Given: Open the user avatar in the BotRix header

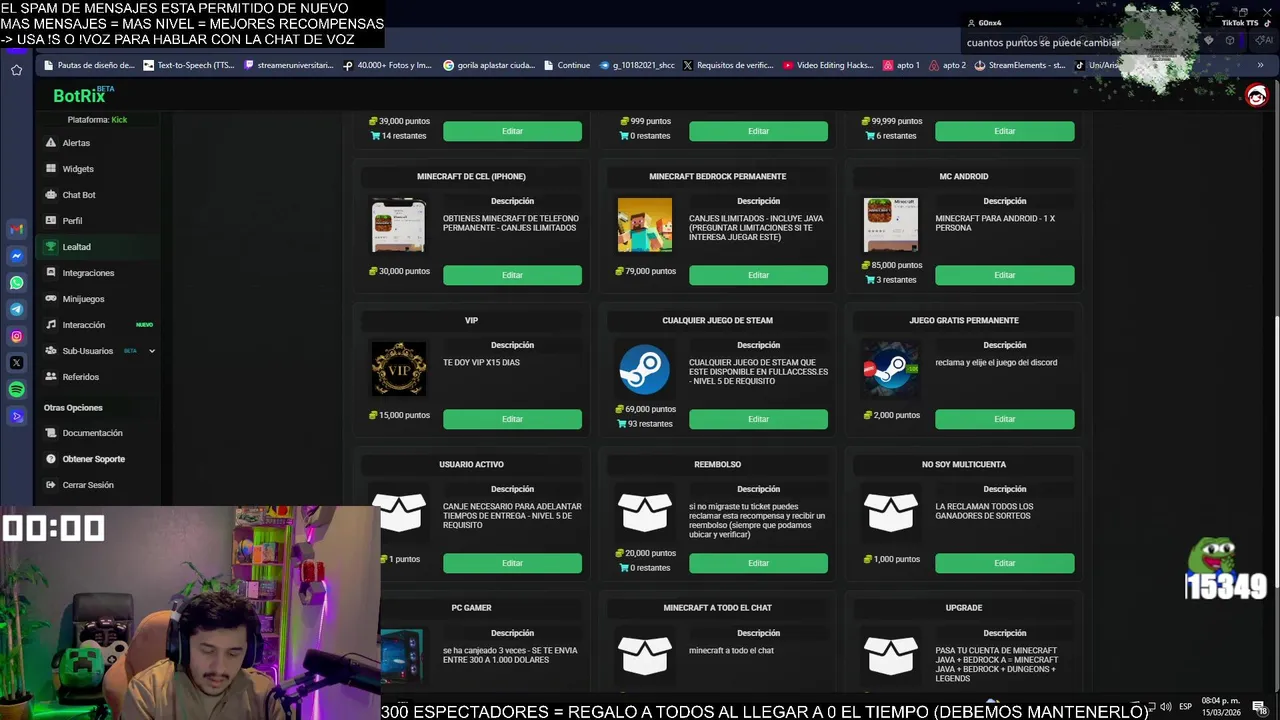Looking at the screenshot, I should [1256, 95].
